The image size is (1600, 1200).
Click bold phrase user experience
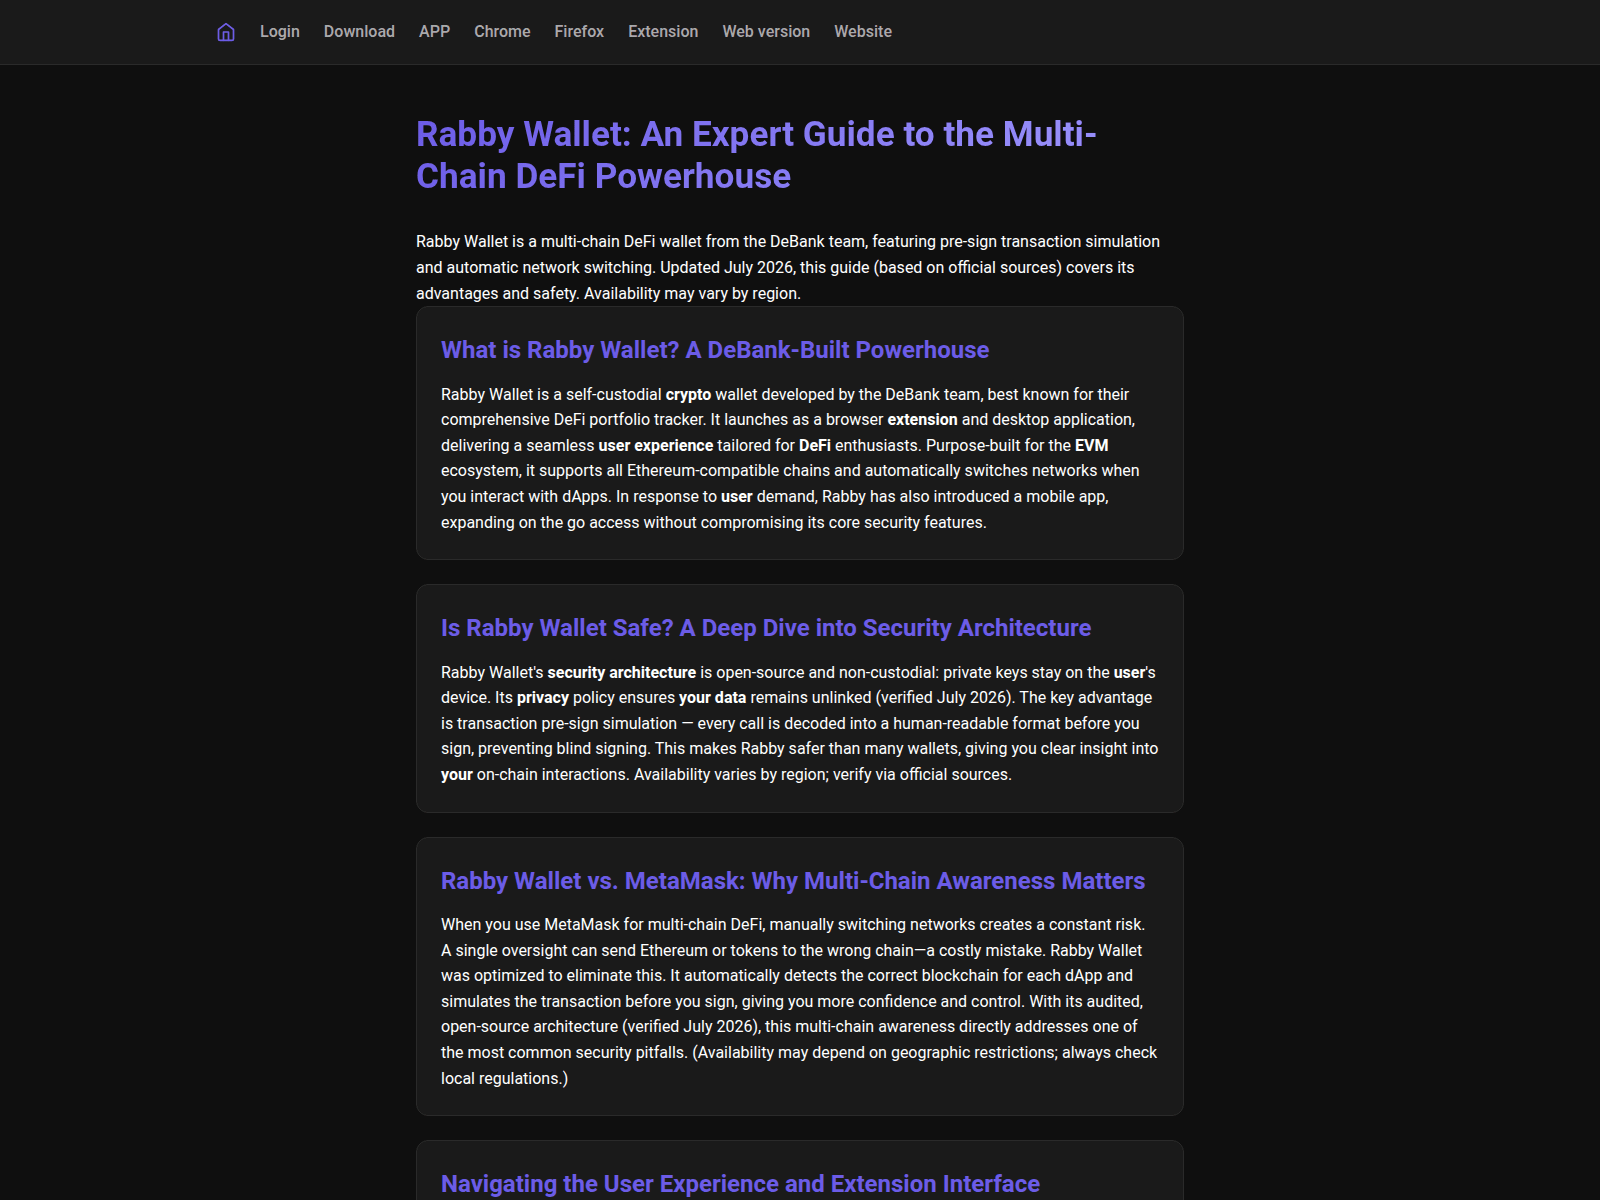coord(656,446)
